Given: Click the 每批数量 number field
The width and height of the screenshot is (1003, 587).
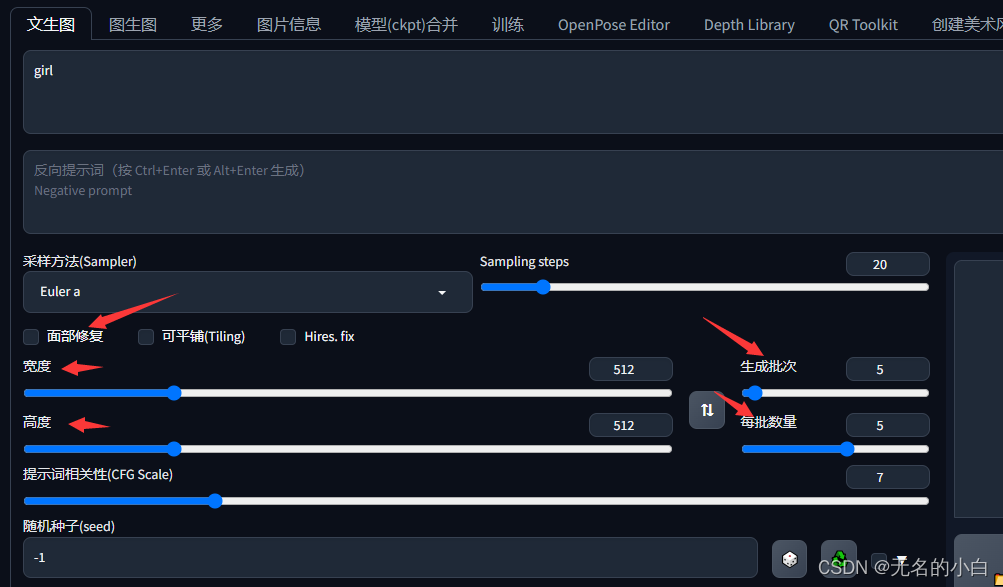Looking at the screenshot, I should click(x=888, y=425).
